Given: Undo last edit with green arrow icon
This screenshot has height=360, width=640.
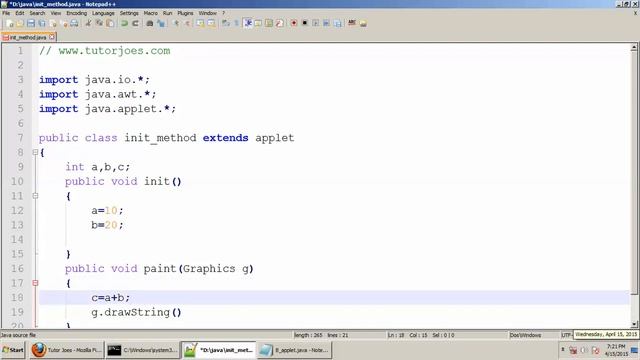Looking at the screenshot, I should pos(124,23).
